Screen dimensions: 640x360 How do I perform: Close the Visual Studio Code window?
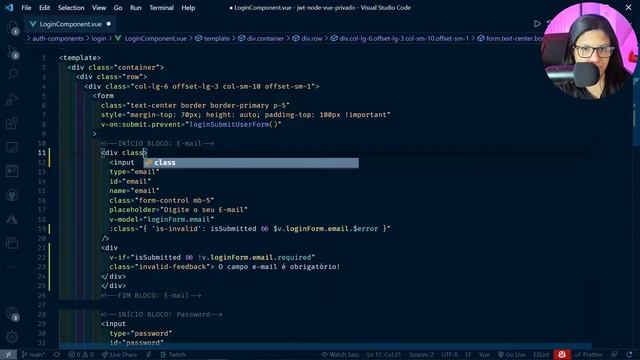pos(629,7)
